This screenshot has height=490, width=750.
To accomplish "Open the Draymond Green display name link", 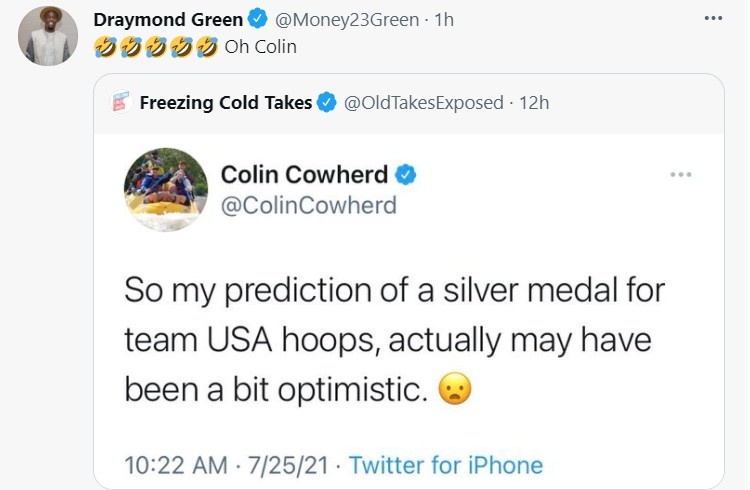I will (168, 20).
